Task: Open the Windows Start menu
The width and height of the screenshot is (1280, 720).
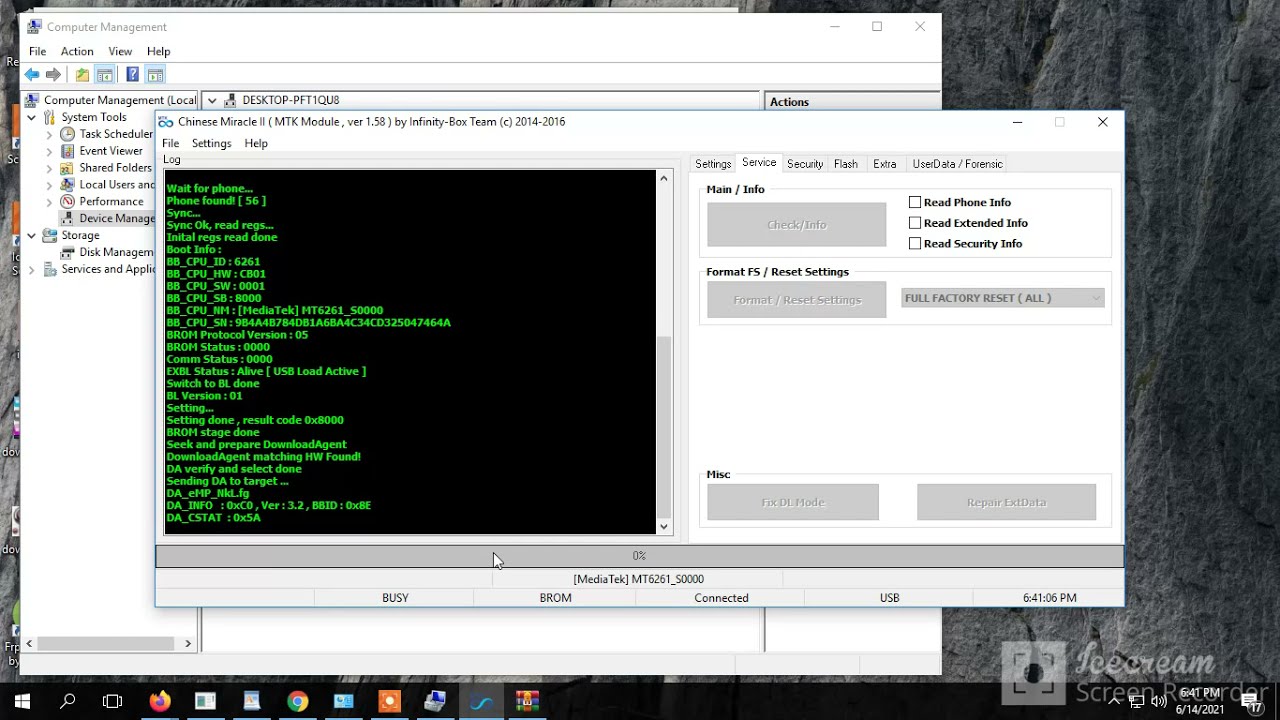Action: tap(22, 701)
